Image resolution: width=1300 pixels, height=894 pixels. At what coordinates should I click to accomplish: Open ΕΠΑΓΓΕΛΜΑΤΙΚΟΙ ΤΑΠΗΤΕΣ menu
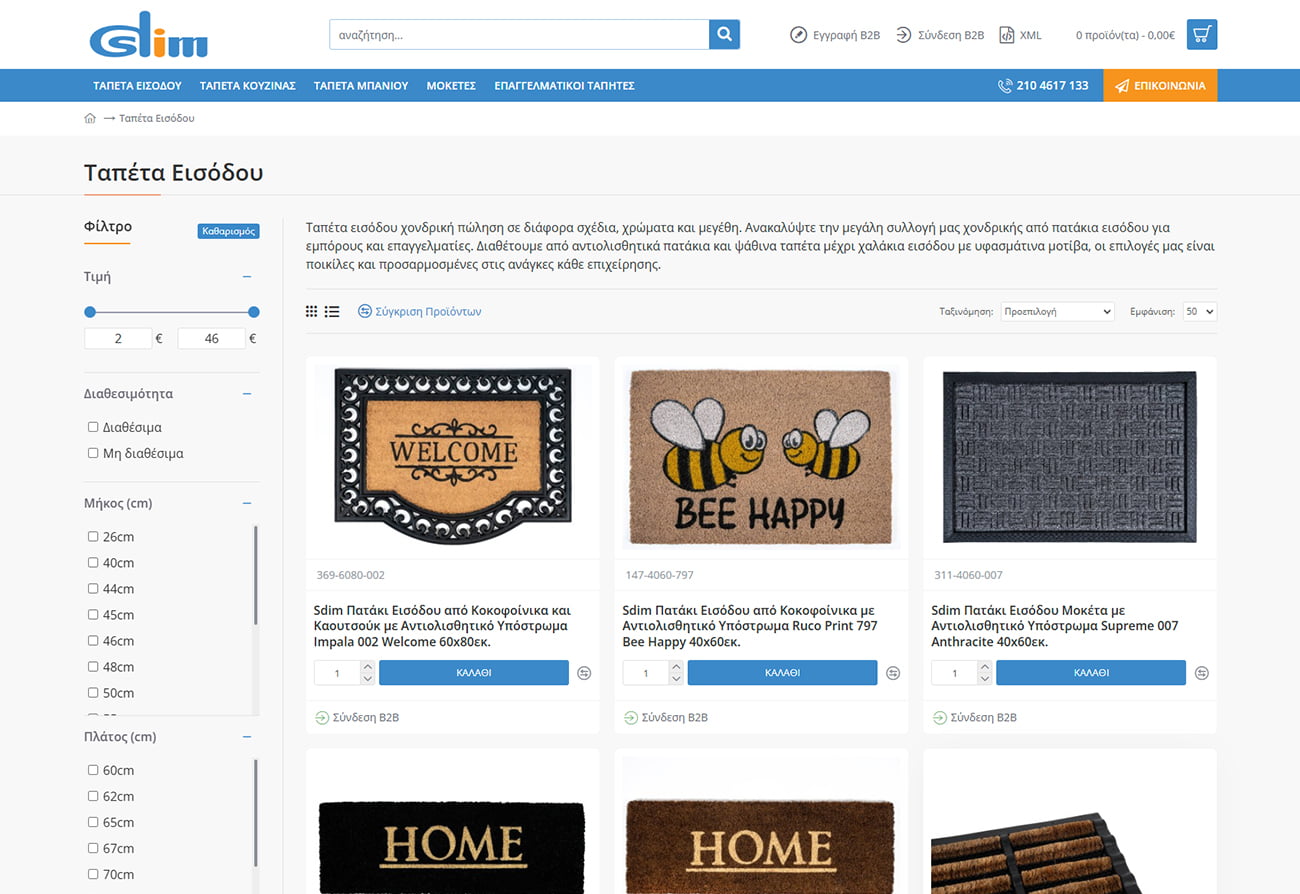click(564, 86)
